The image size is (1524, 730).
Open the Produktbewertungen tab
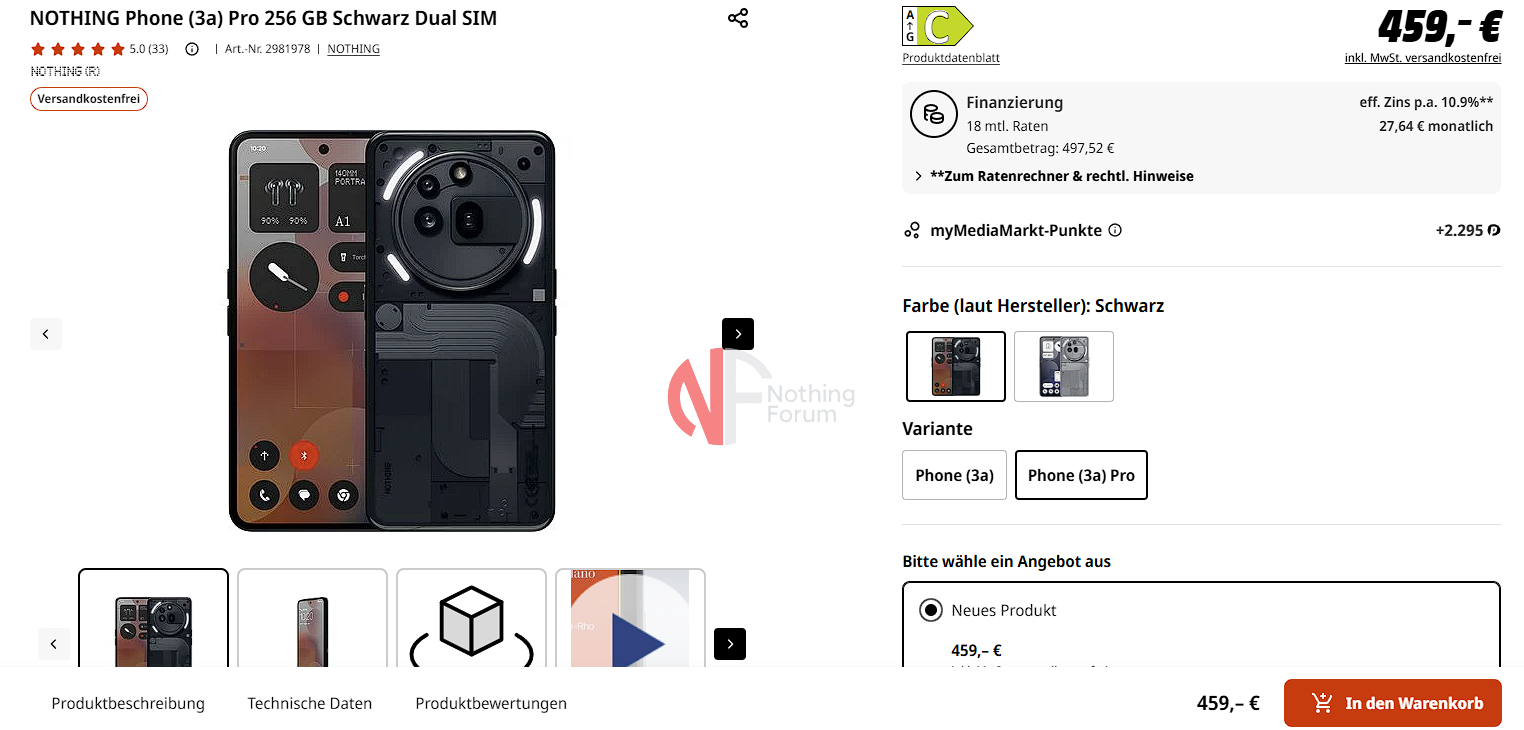coord(491,703)
